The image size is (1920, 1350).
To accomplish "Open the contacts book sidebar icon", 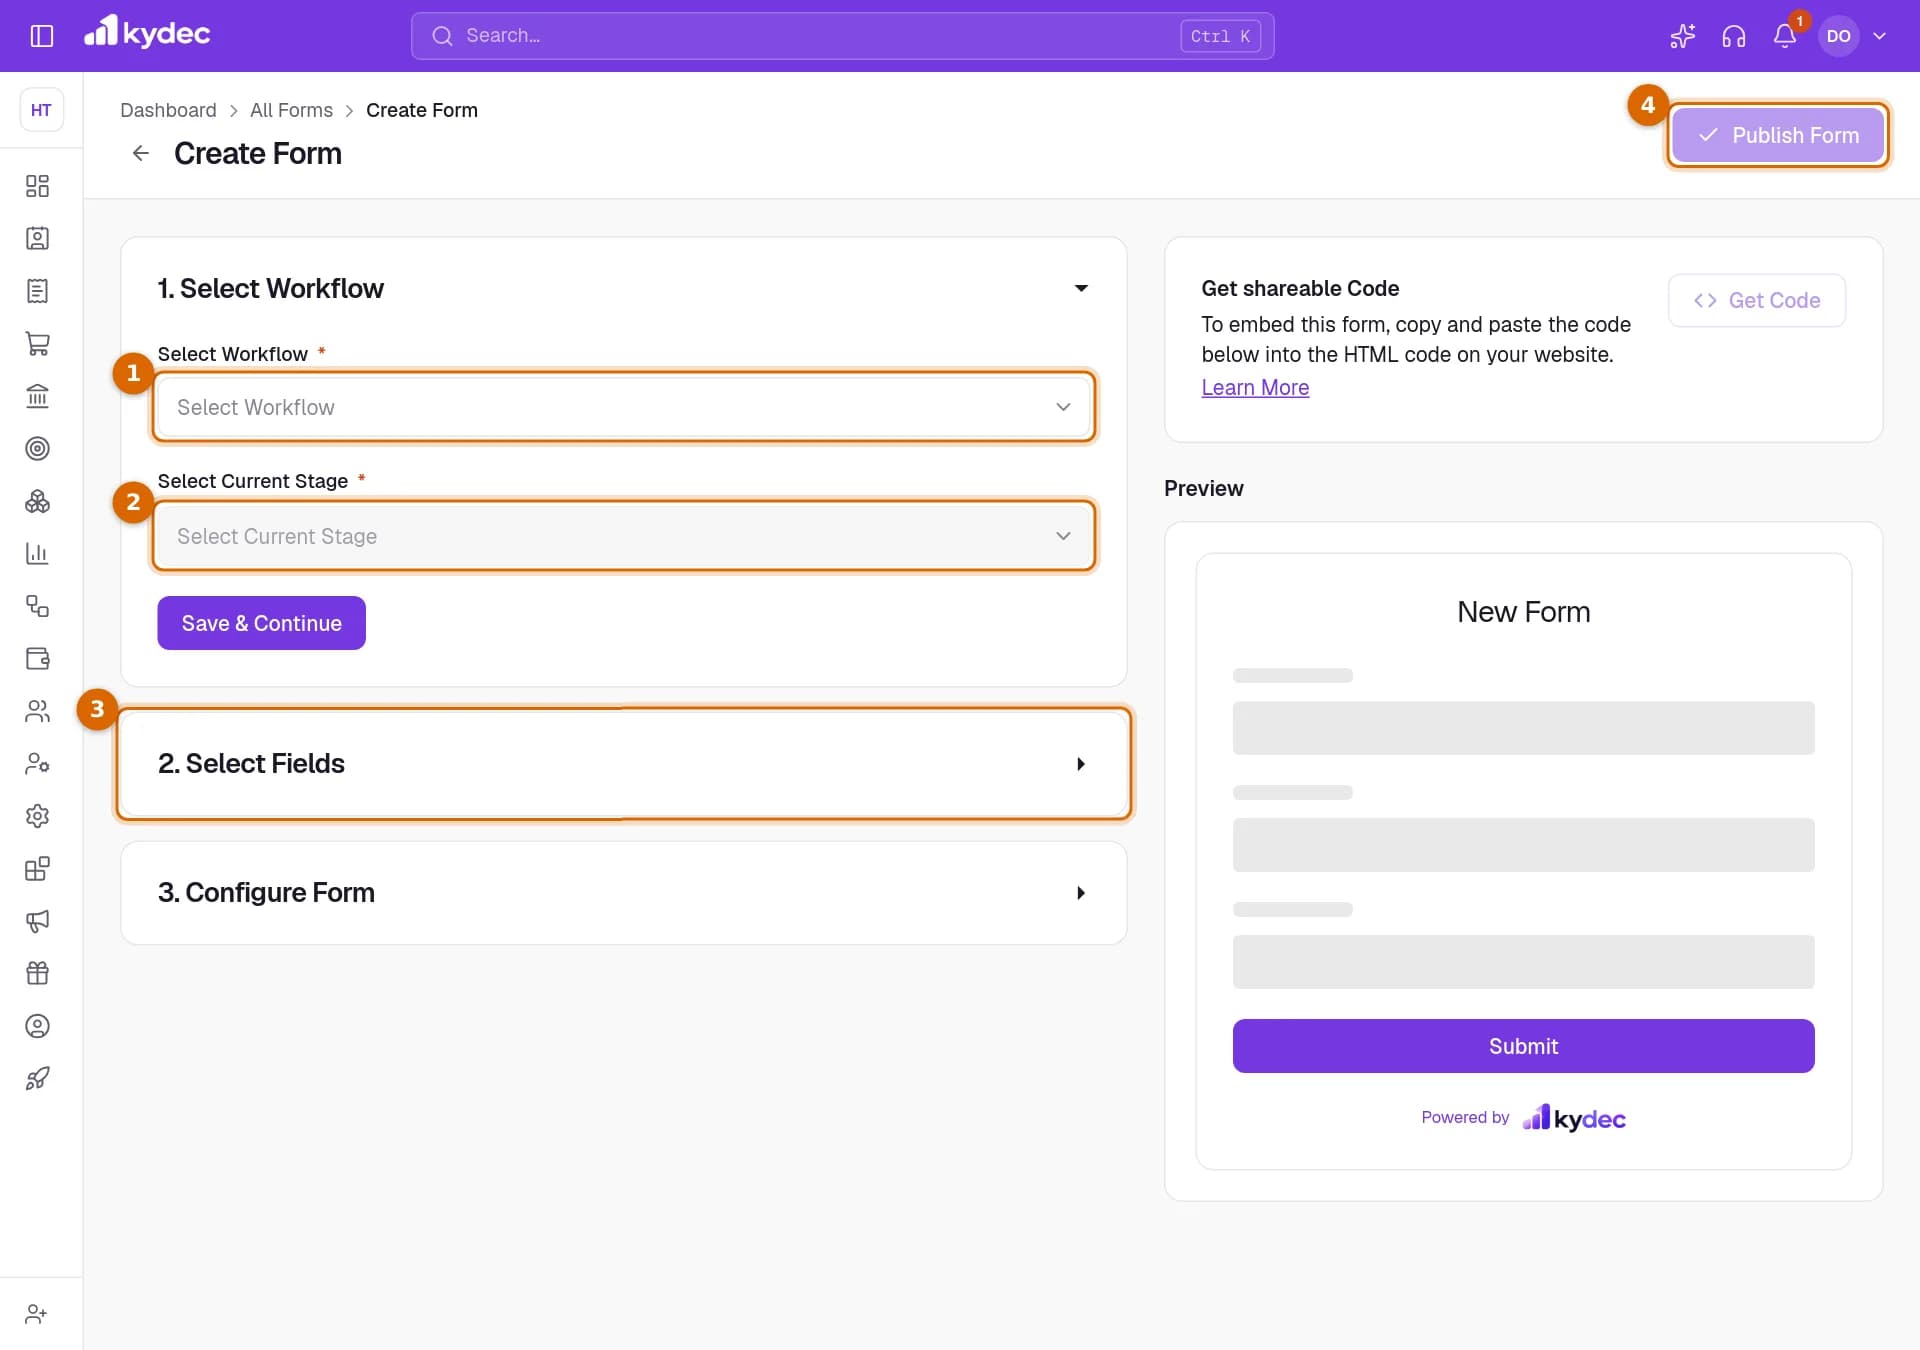I will 37,238.
